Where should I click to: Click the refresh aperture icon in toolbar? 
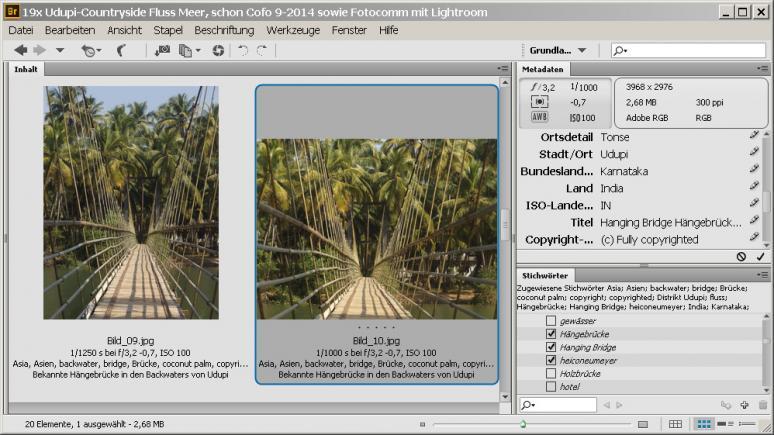pyautogui.click(x=218, y=50)
